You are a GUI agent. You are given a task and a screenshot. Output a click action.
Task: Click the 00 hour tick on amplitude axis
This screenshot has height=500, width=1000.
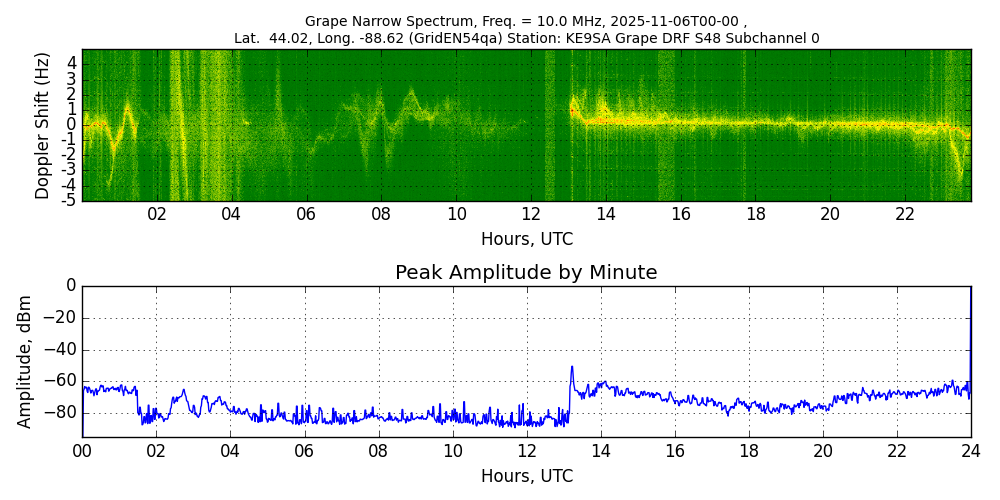tap(82, 451)
